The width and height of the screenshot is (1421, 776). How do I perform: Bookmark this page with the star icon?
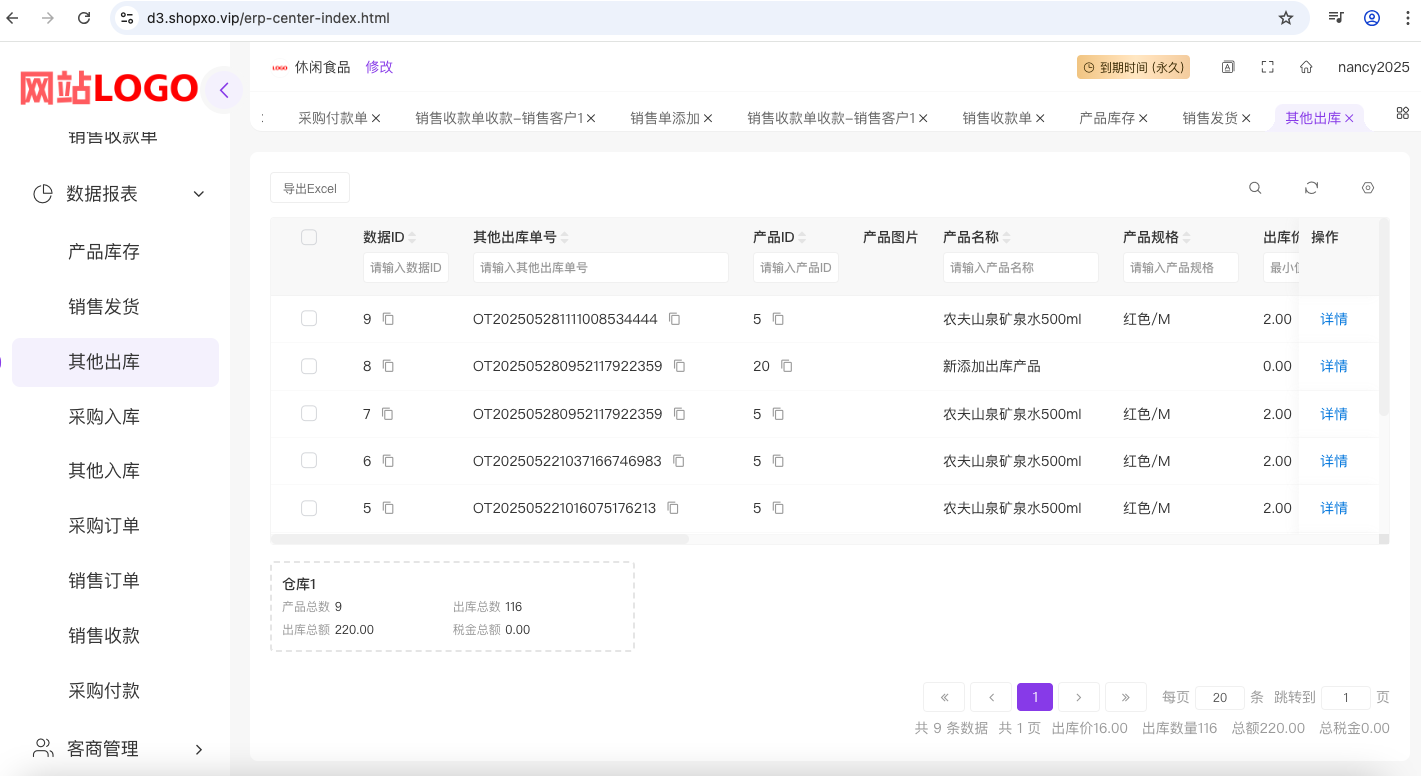1286,18
